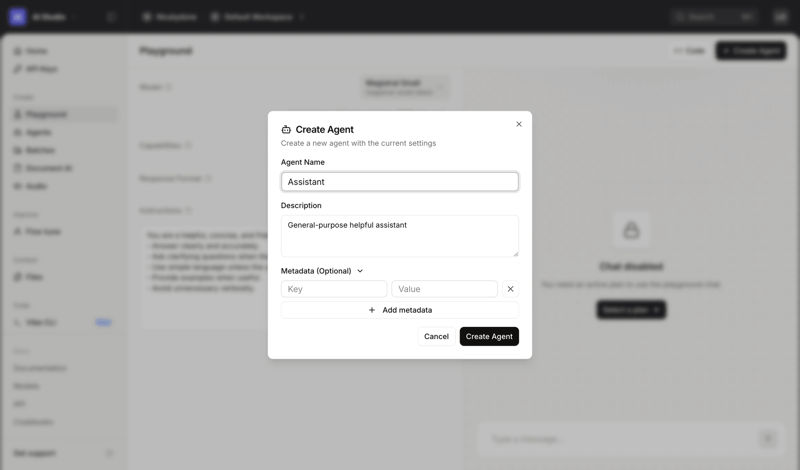Click the Search box in top bar
Viewport: 800px width, 470px height.
click(714, 17)
